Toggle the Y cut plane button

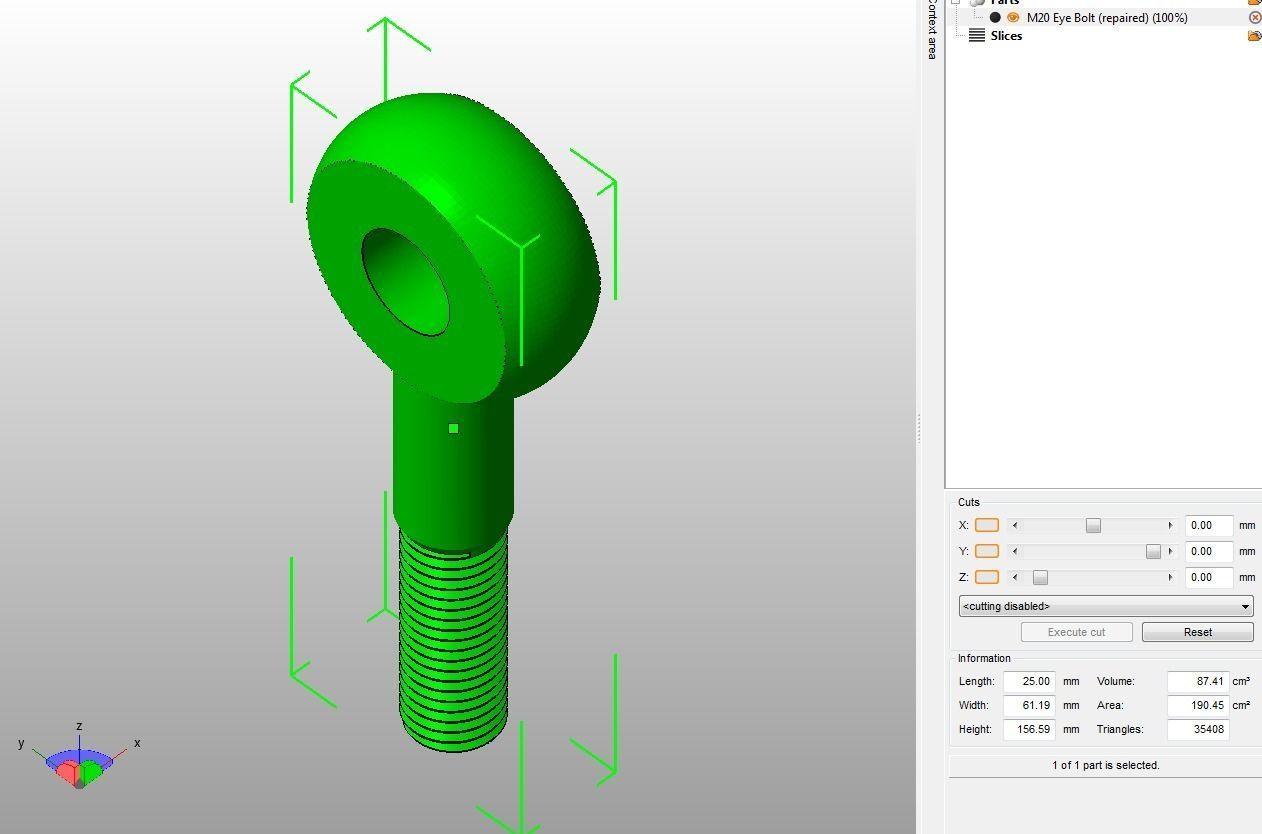click(x=987, y=551)
